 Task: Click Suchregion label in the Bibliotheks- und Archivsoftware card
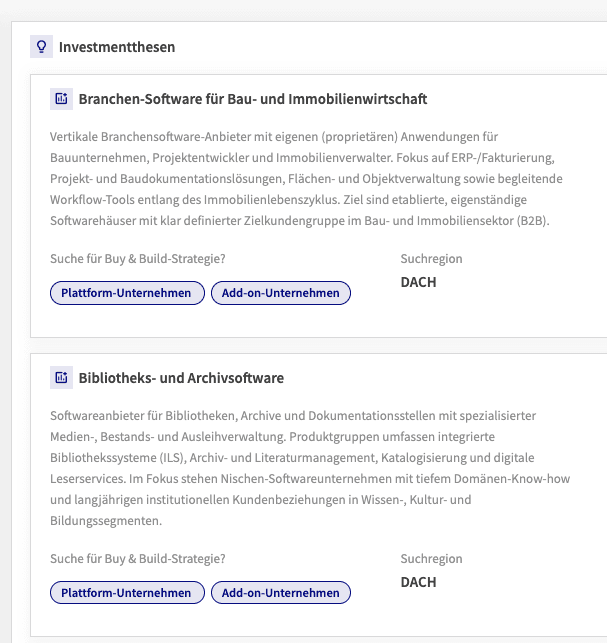431,559
